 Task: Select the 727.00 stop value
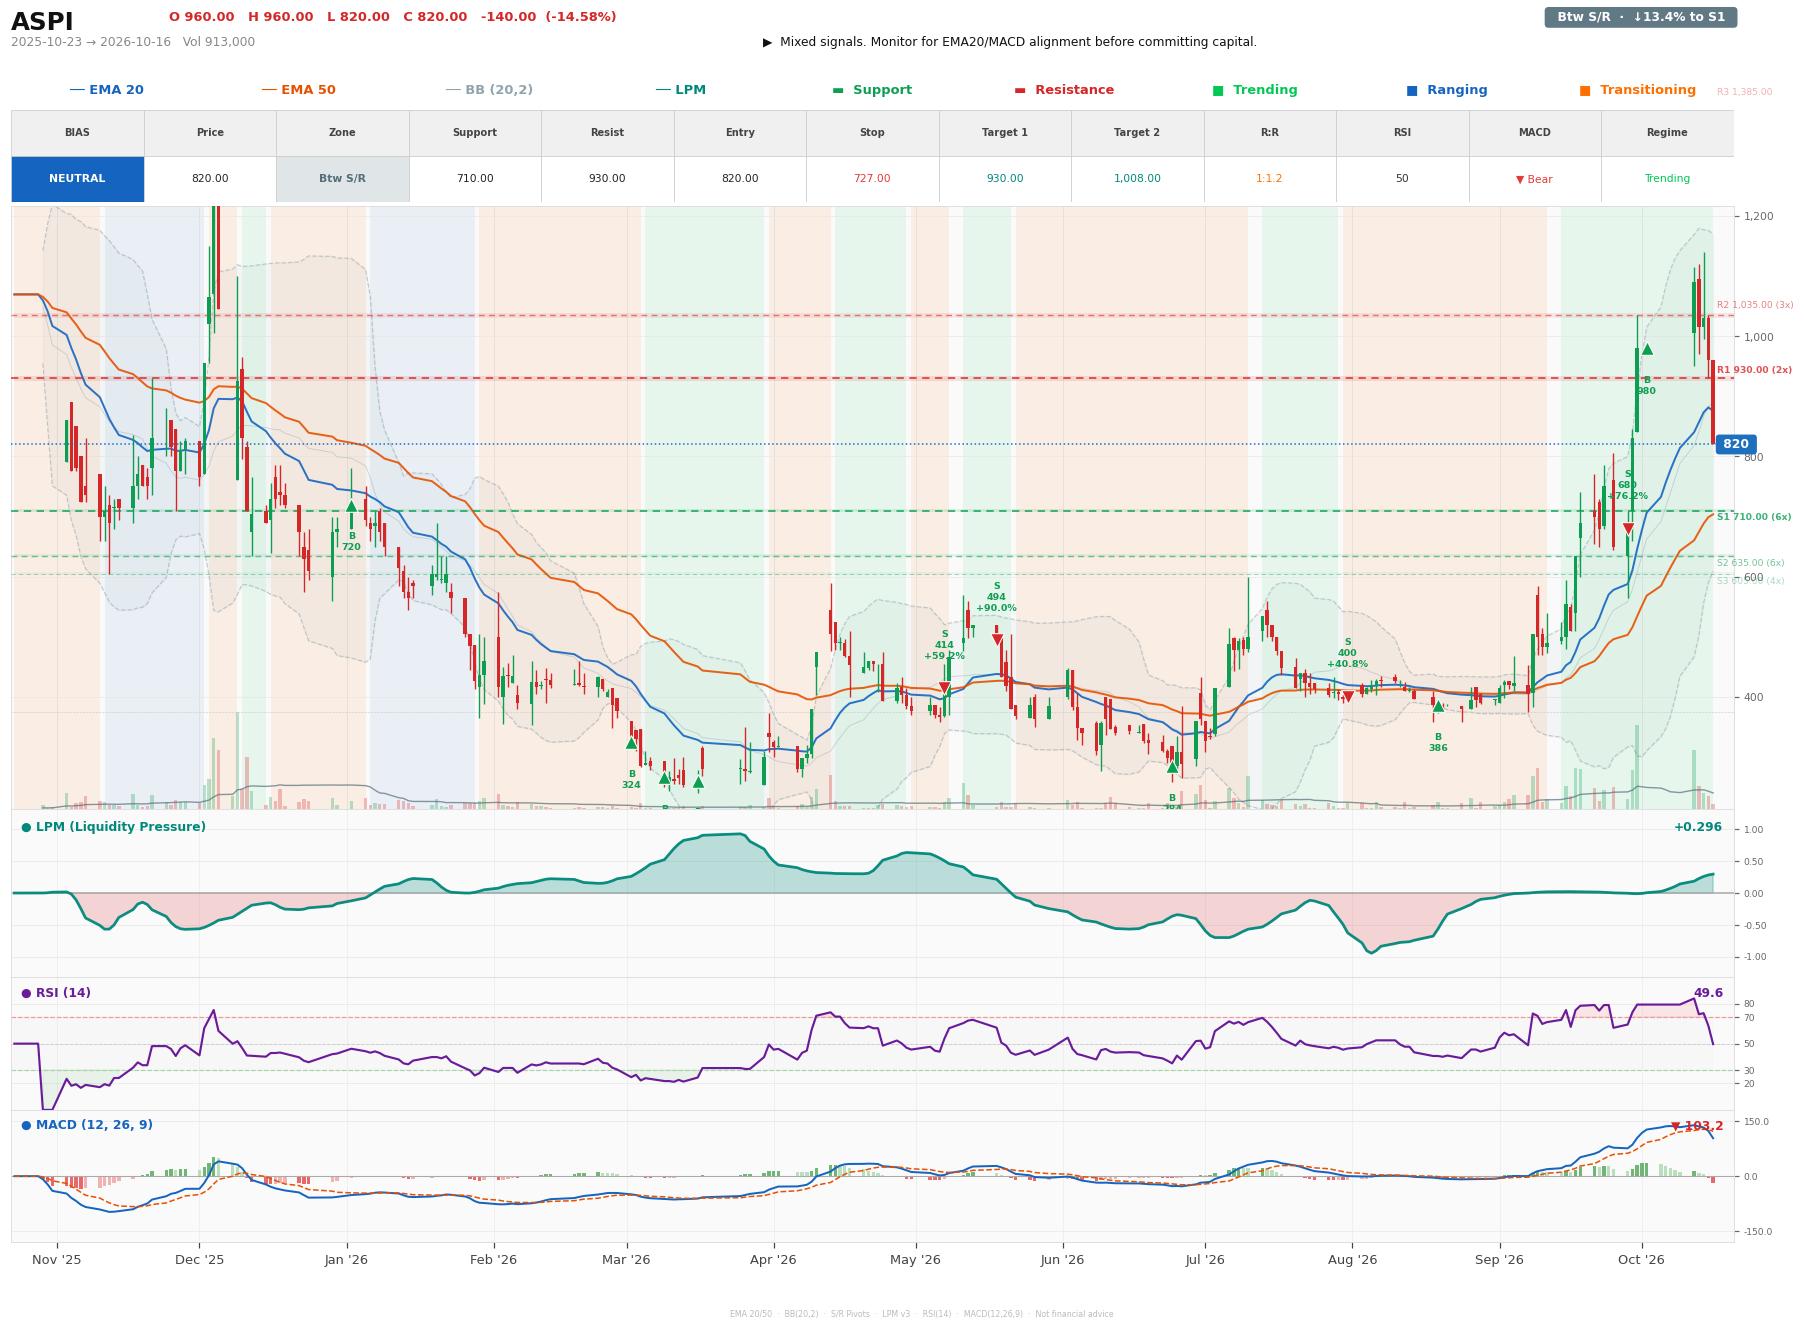872,179
